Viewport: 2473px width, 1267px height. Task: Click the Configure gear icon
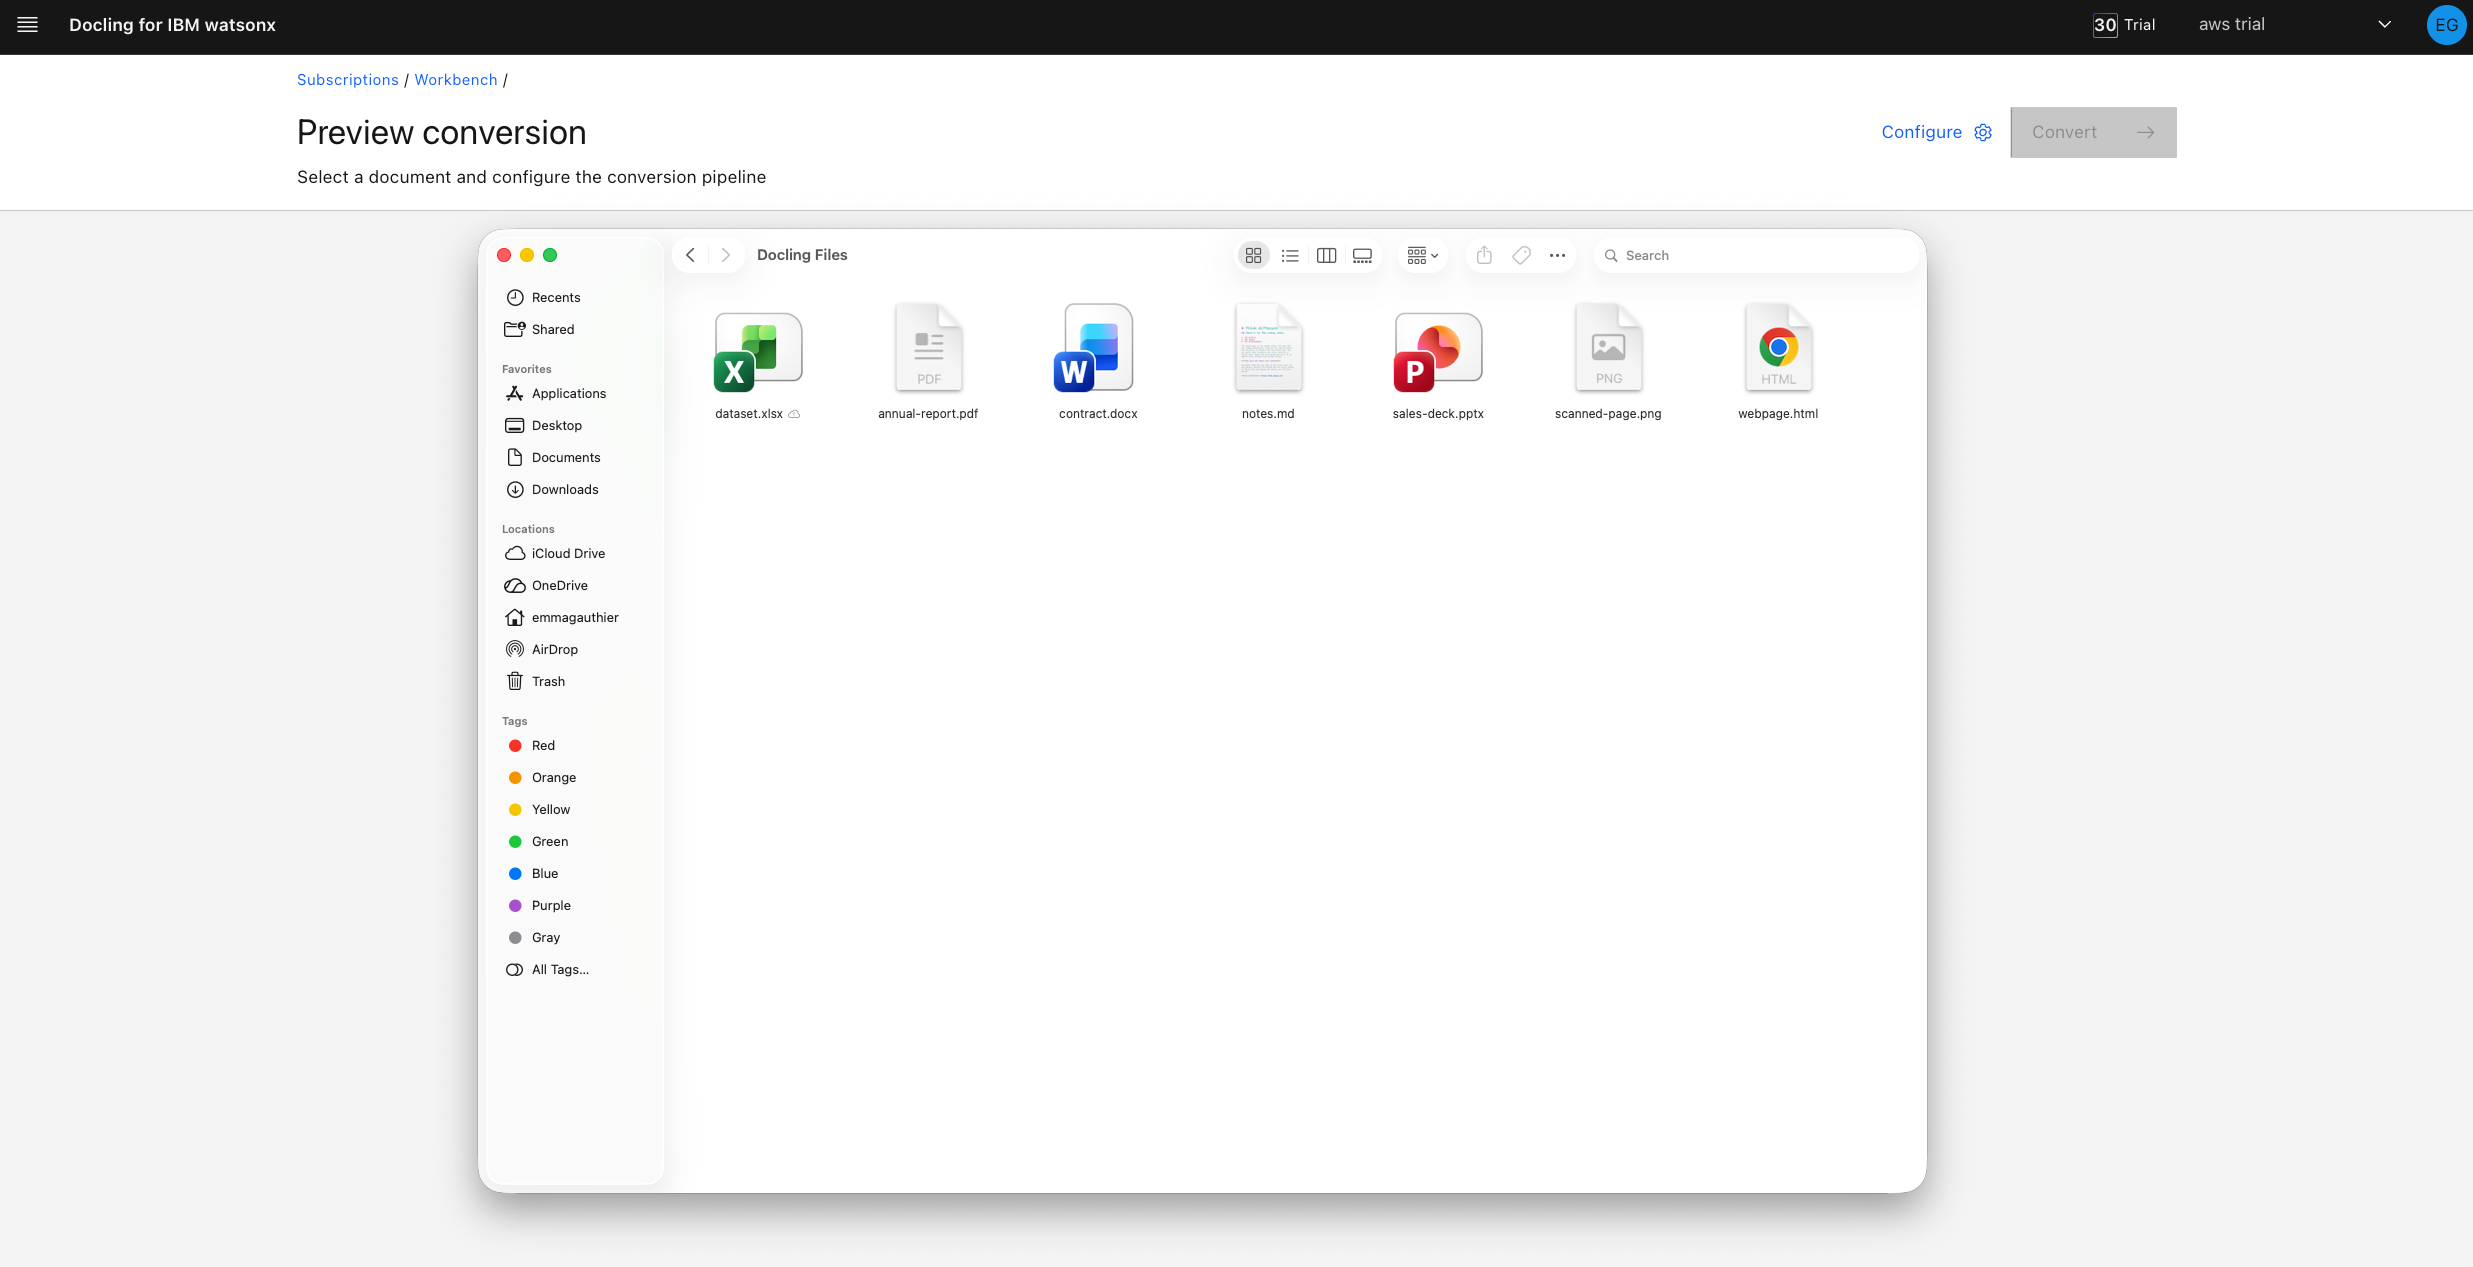pyautogui.click(x=1983, y=132)
